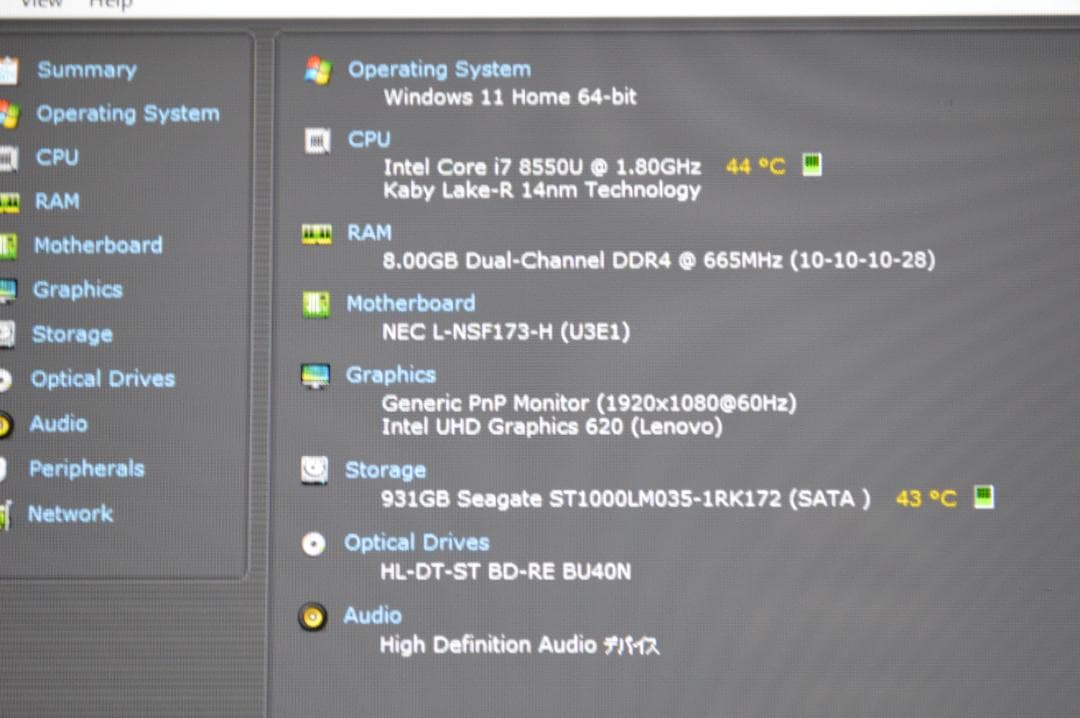Open the Help menu
The width and height of the screenshot is (1080, 718).
110,5
